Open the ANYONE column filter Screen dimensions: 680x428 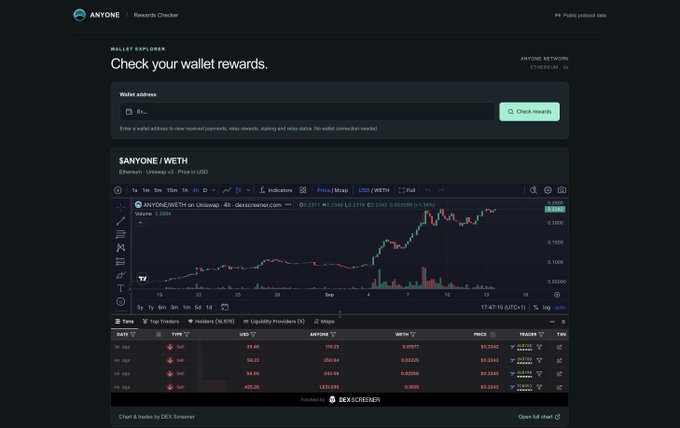tap(333, 334)
